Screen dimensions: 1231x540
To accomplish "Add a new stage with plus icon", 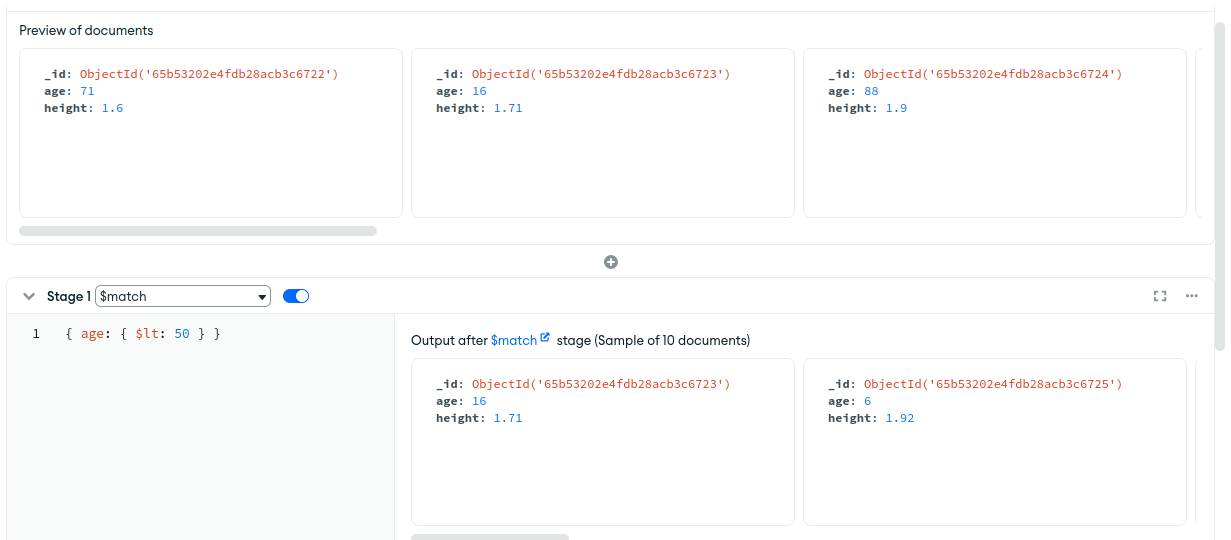I will click(x=611, y=262).
